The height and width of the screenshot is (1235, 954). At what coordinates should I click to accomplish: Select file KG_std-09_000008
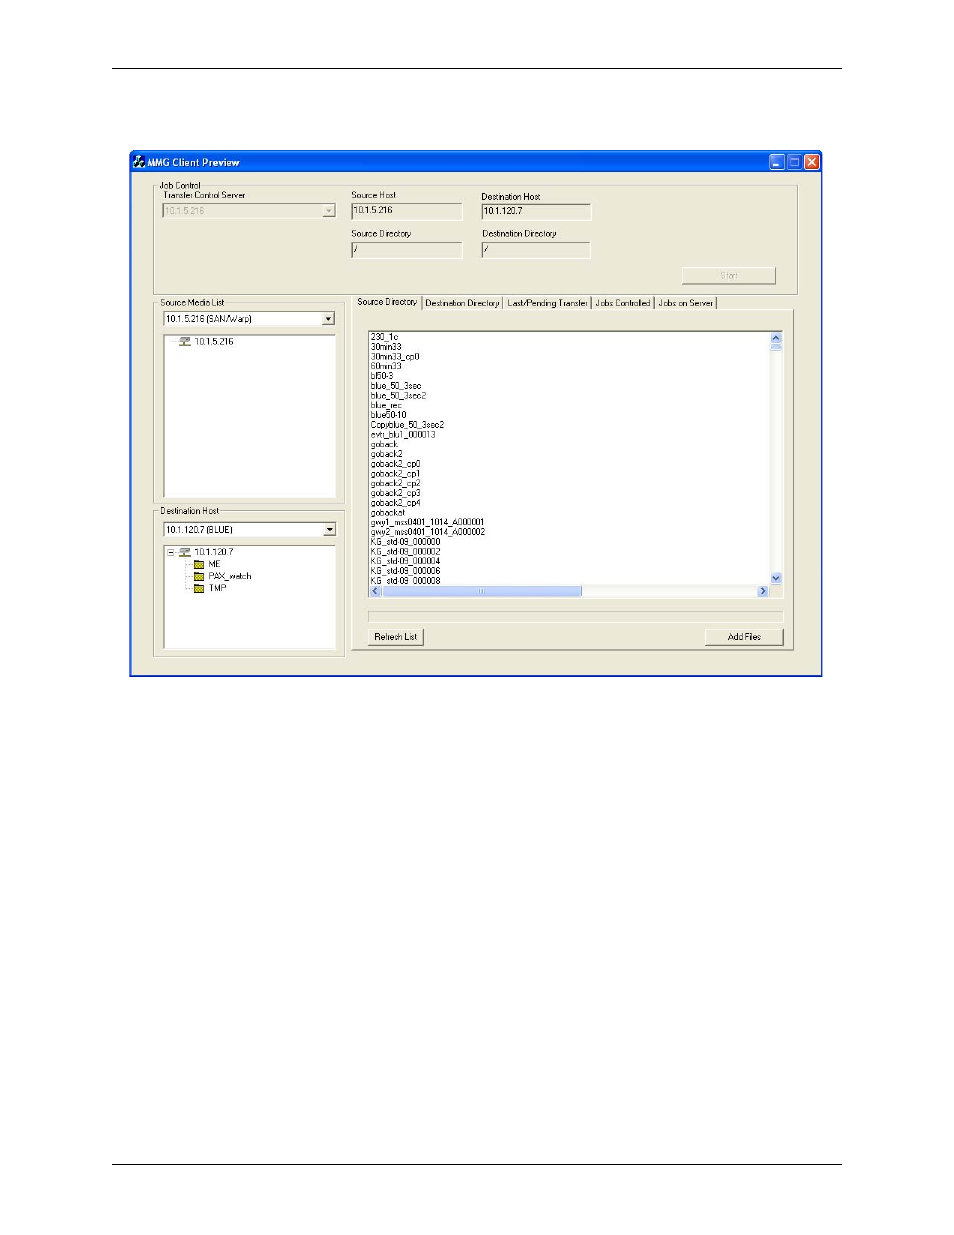405,581
